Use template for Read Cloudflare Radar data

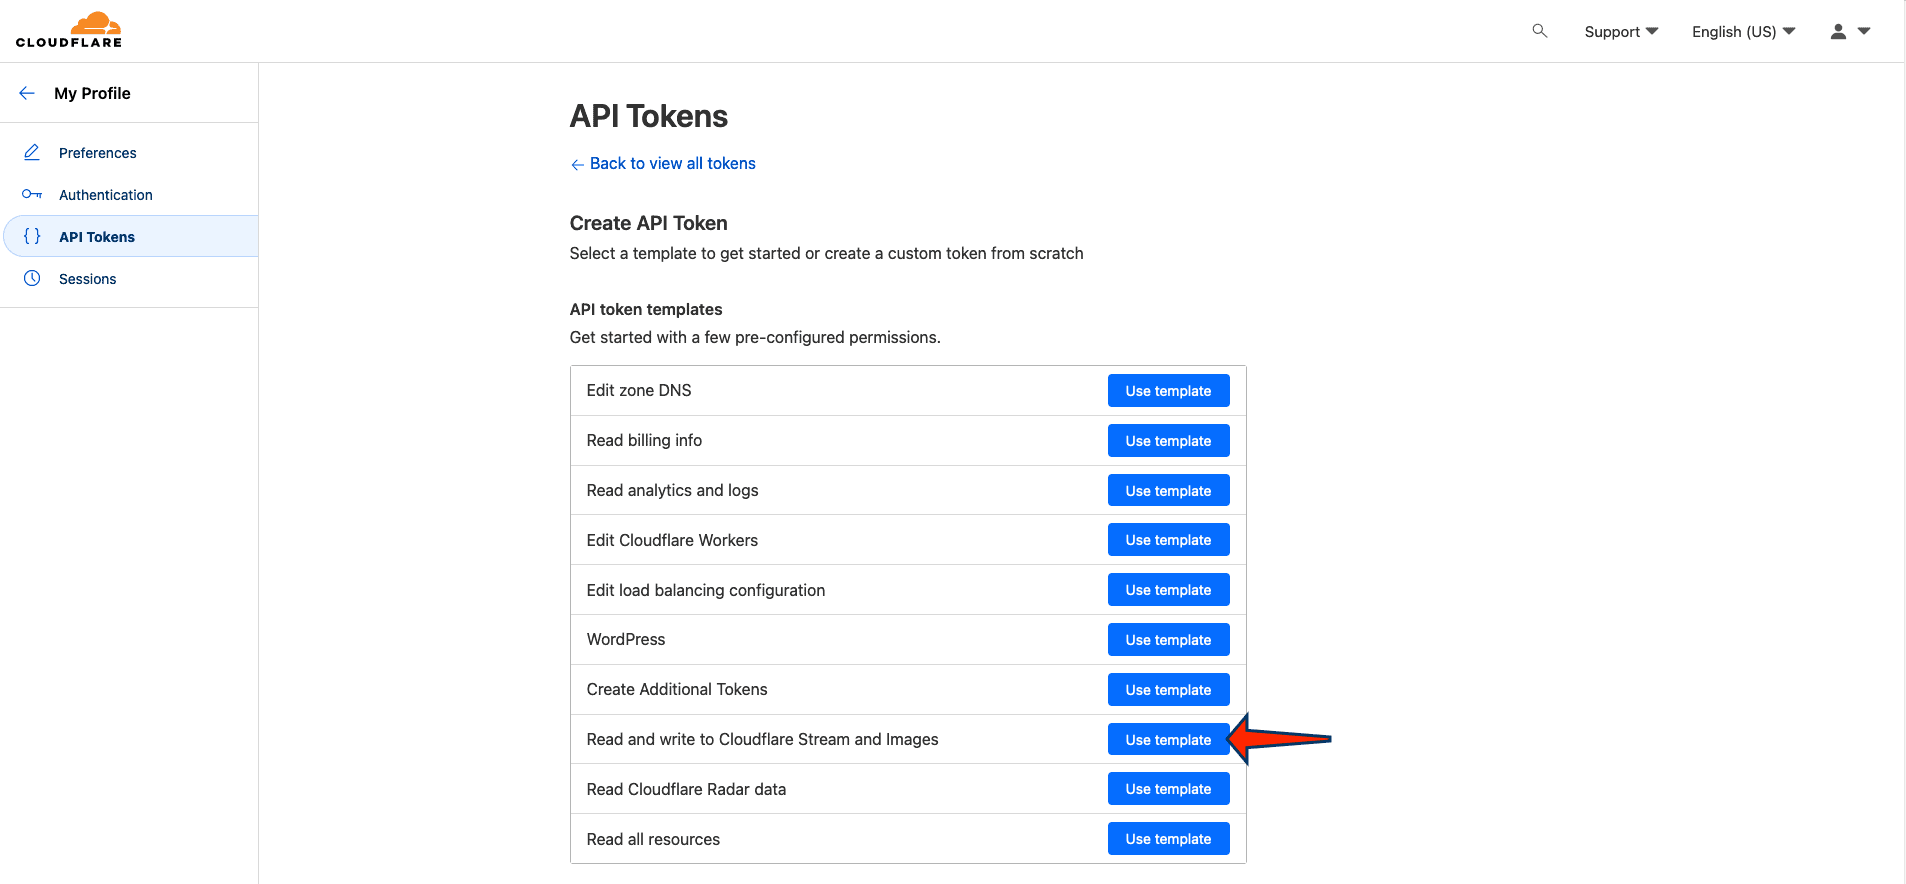1168,789
